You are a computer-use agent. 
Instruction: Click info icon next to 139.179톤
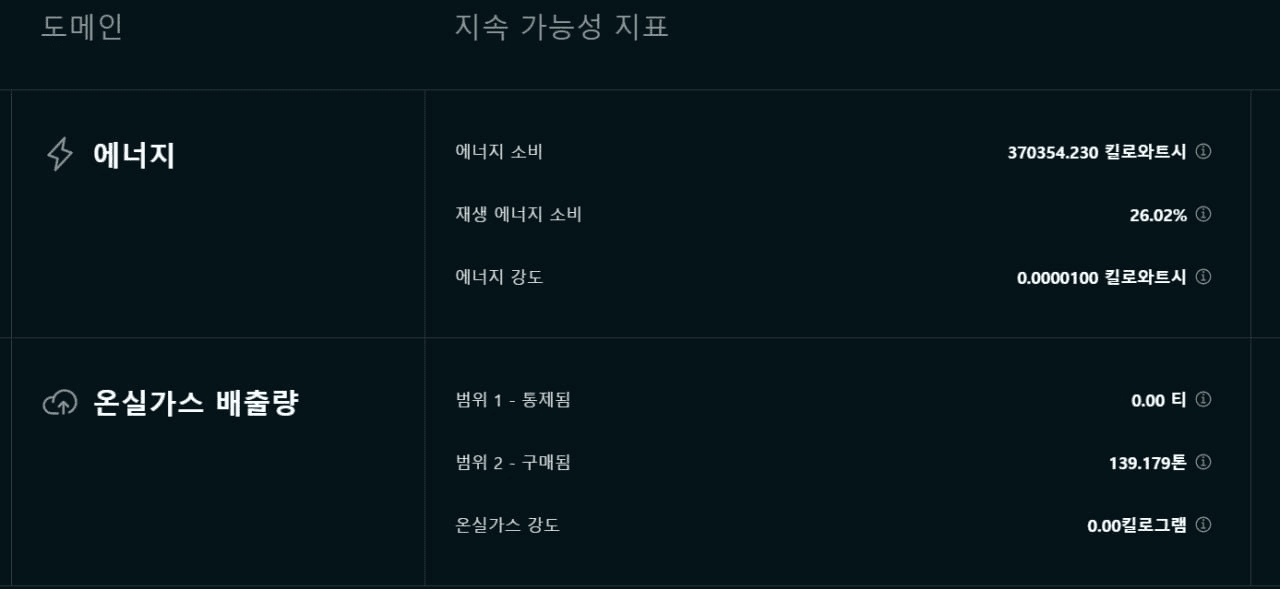tap(1203, 462)
